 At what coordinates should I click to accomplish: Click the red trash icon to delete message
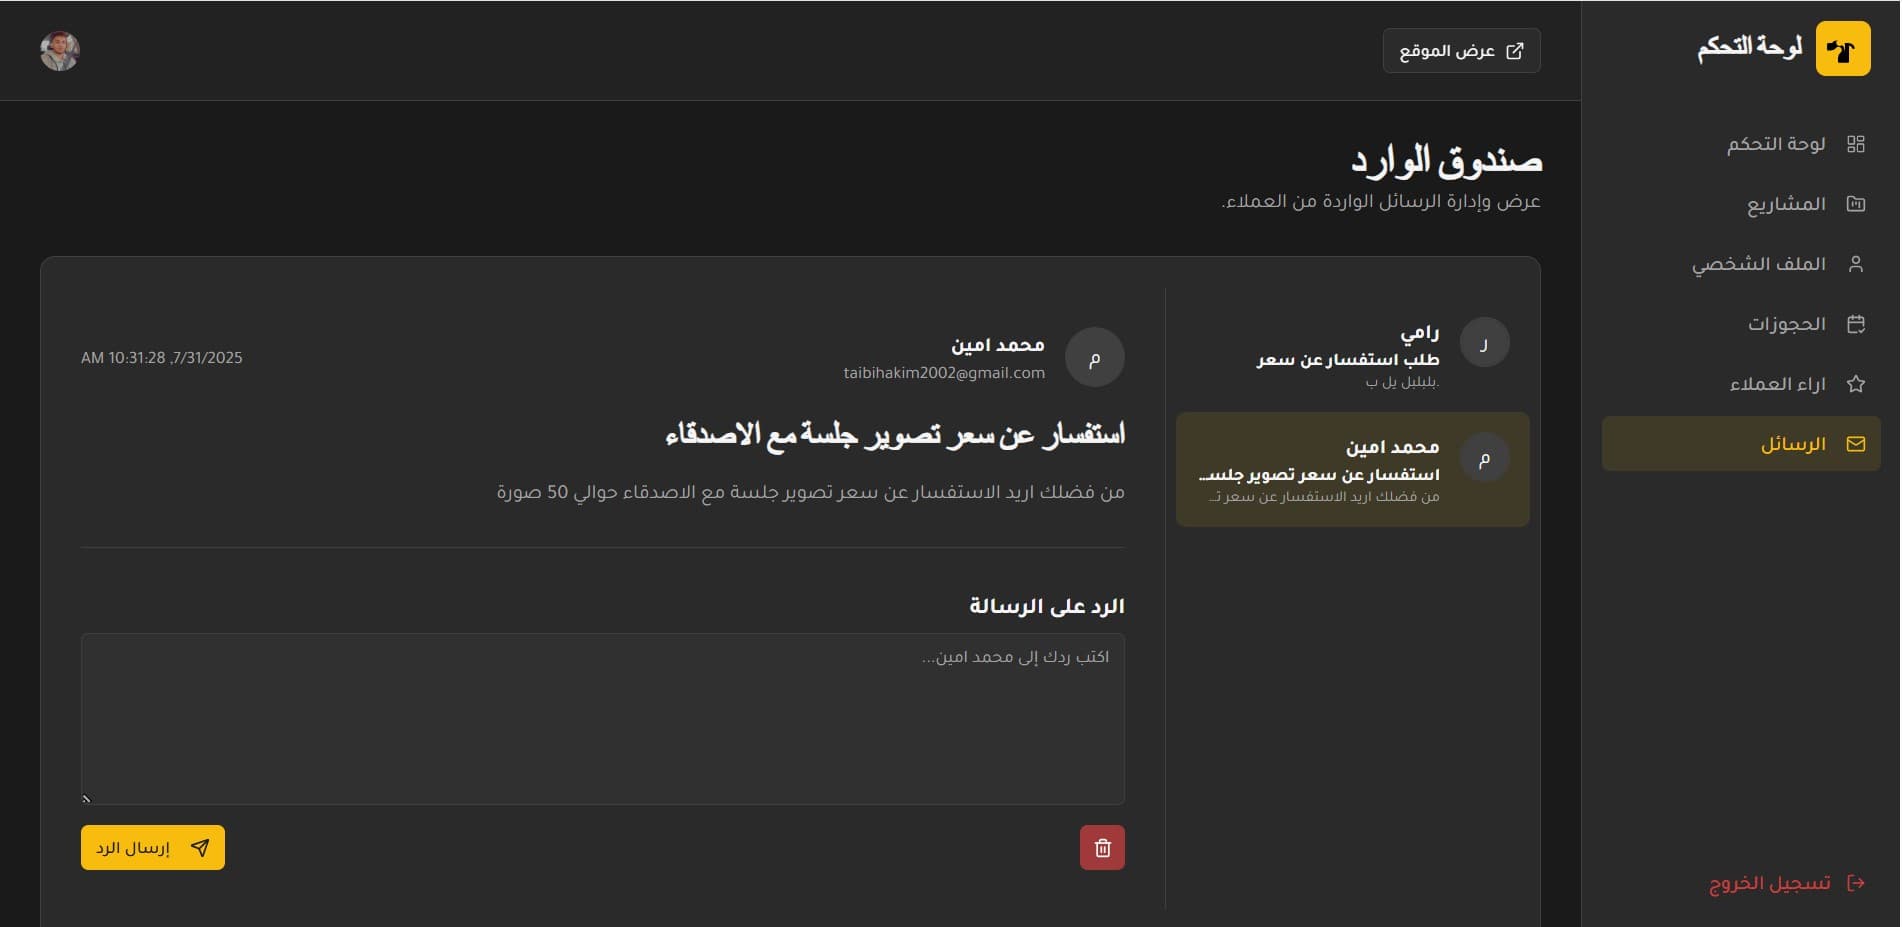(1102, 847)
